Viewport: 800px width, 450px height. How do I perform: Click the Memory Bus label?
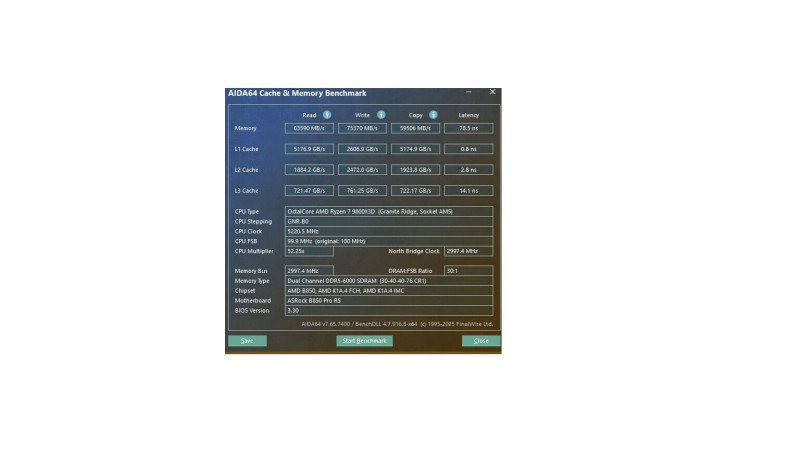pyautogui.click(x=251, y=271)
